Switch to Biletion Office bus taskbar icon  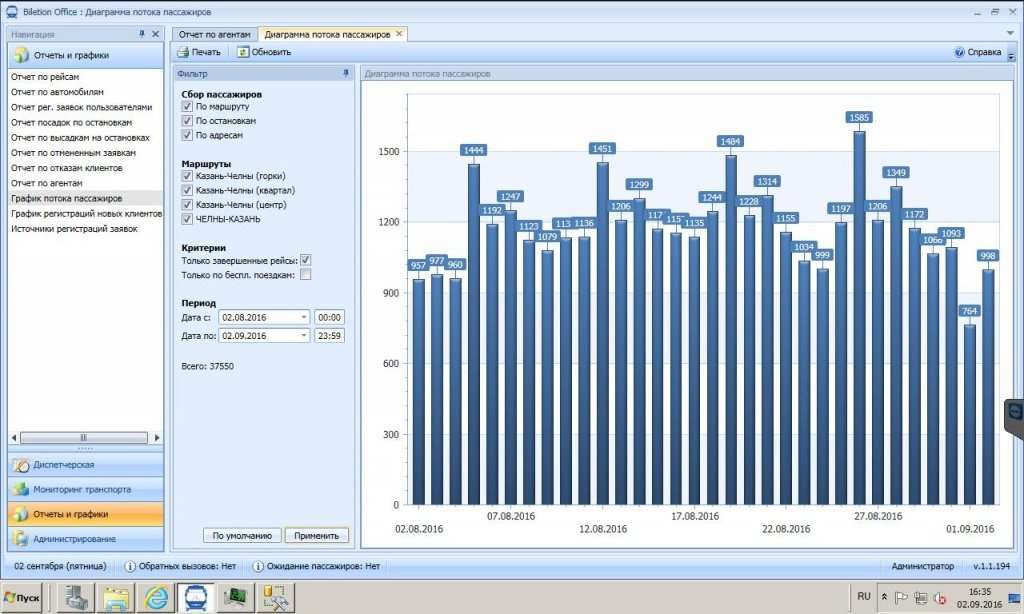click(x=196, y=598)
